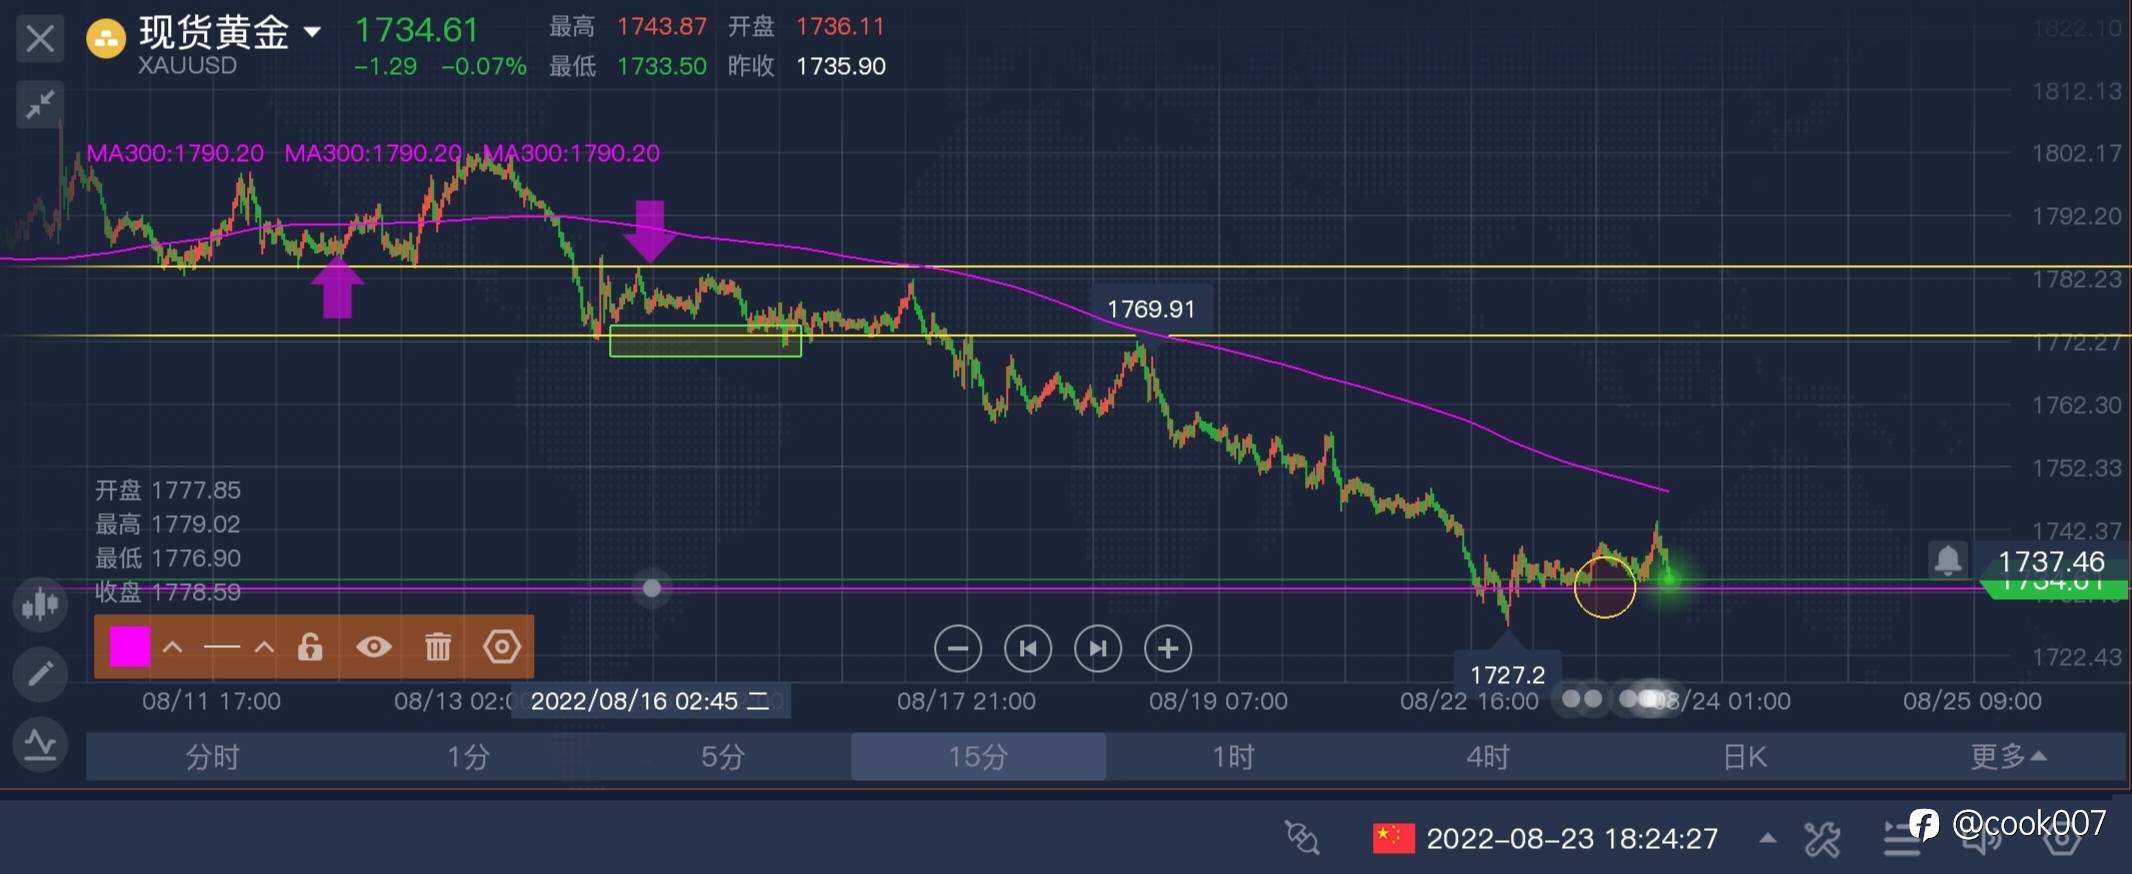Expand the 更多 timeframe menu
Viewport: 2132px width, 874px height.
pyautogui.click(x=2006, y=757)
